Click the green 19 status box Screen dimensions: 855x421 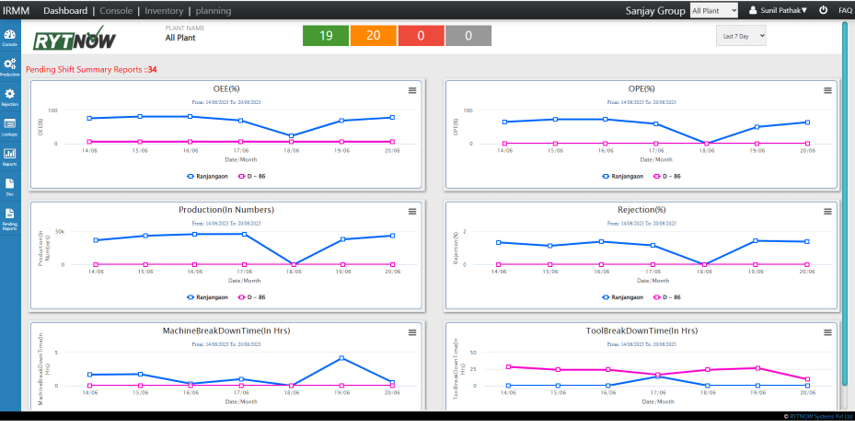[325, 36]
